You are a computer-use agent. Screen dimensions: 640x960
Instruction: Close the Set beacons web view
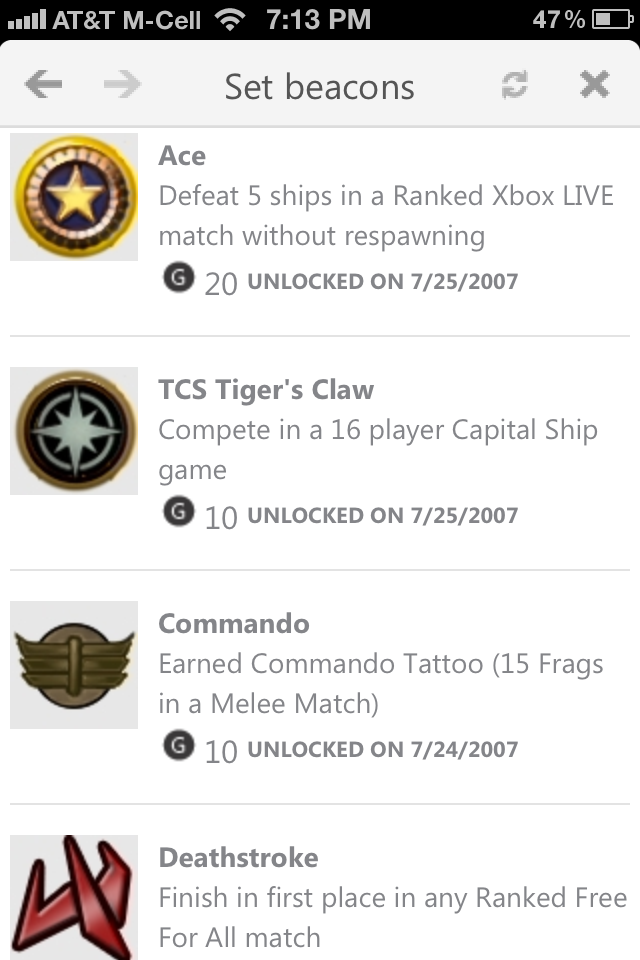(x=594, y=86)
